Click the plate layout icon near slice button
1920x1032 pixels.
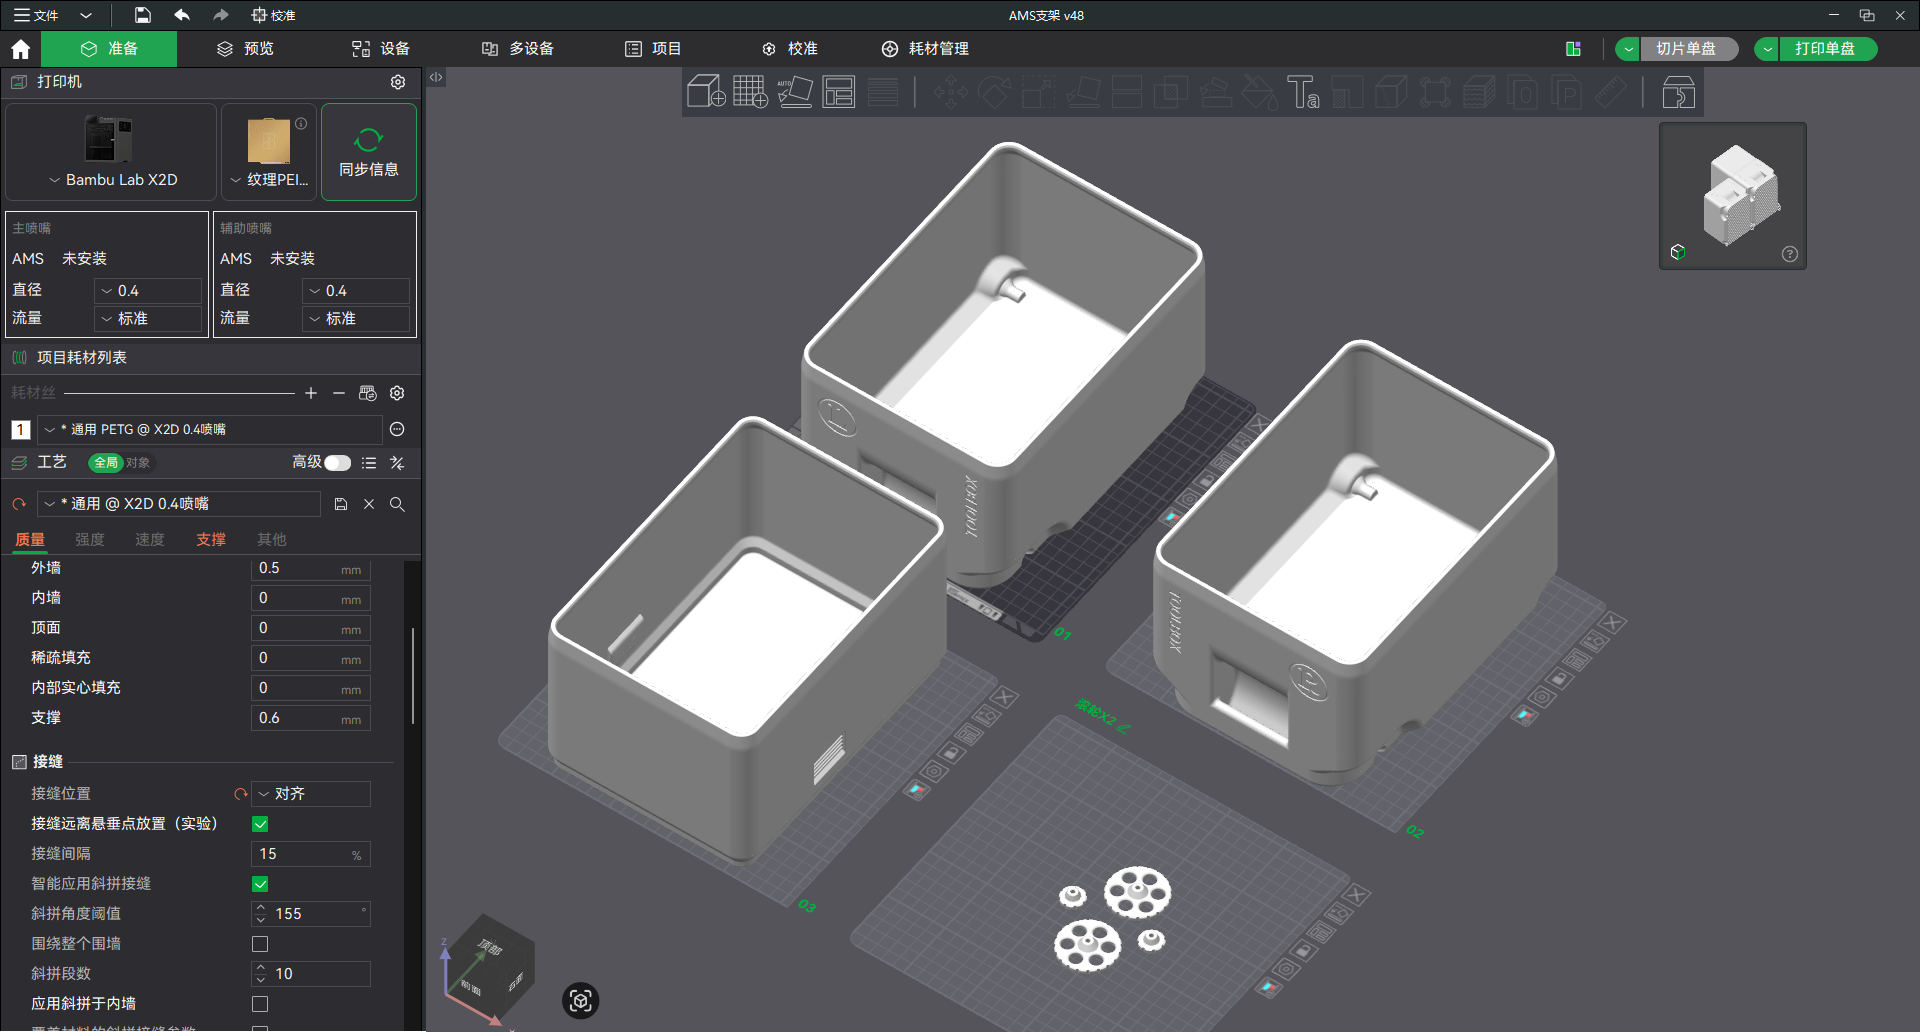(1573, 49)
